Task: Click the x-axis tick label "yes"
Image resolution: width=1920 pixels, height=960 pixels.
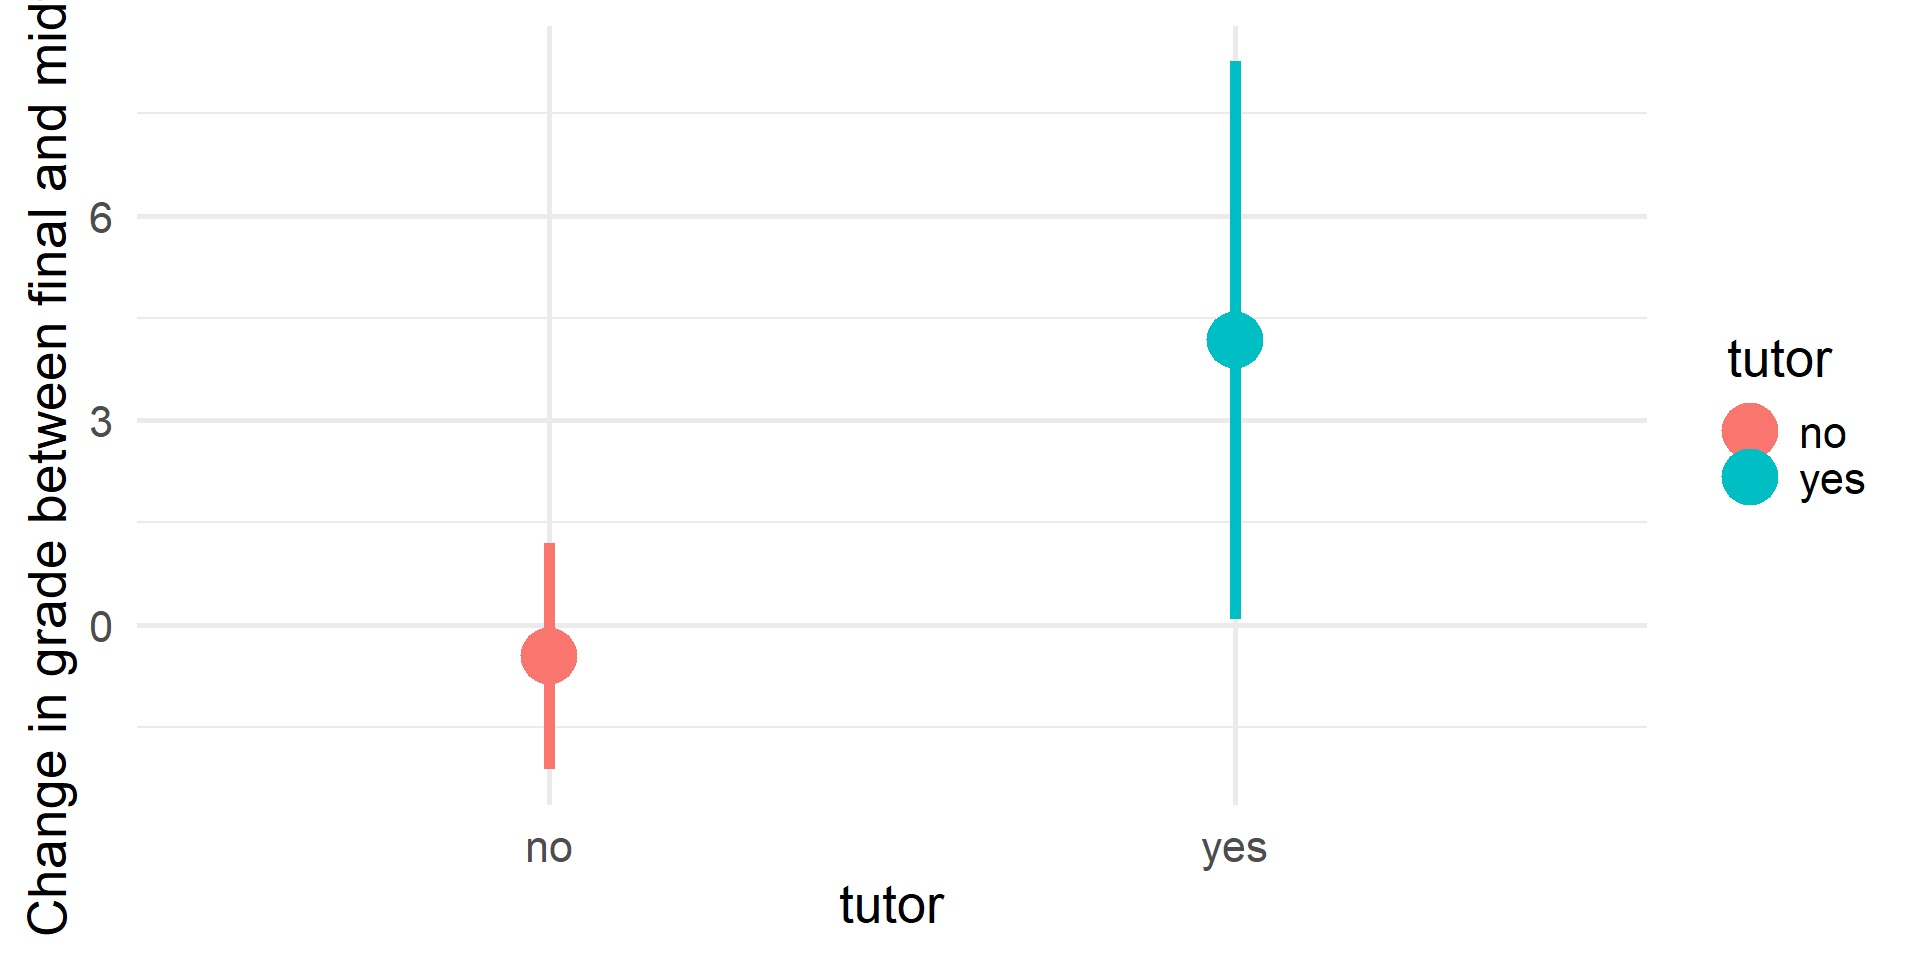Action: click(1235, 848)
